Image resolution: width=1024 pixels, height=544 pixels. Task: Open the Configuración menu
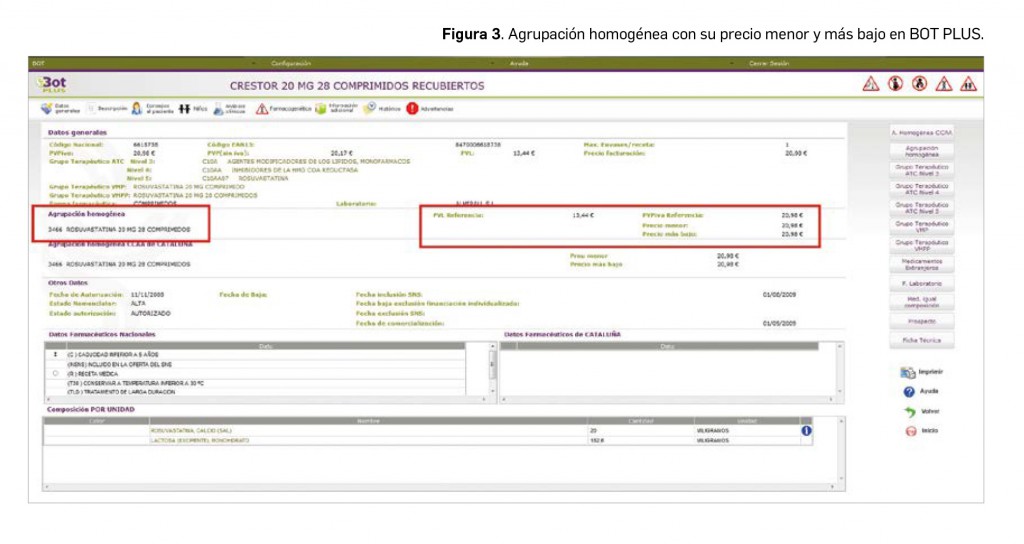290,63
